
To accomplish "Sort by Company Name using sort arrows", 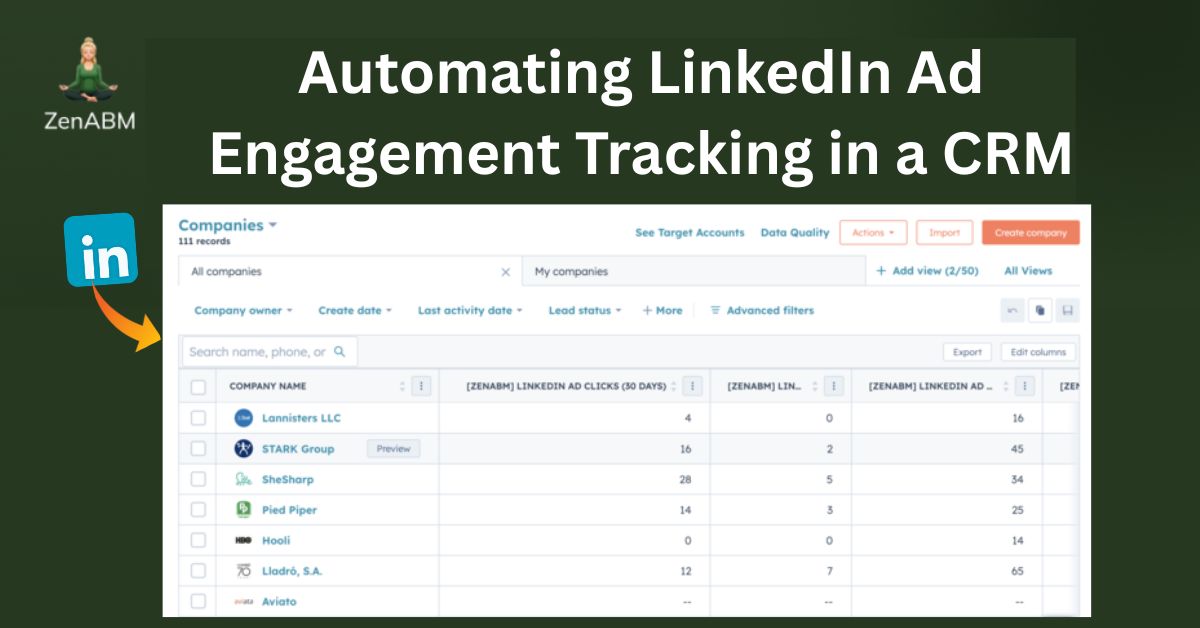I will (x=403, y=386).
